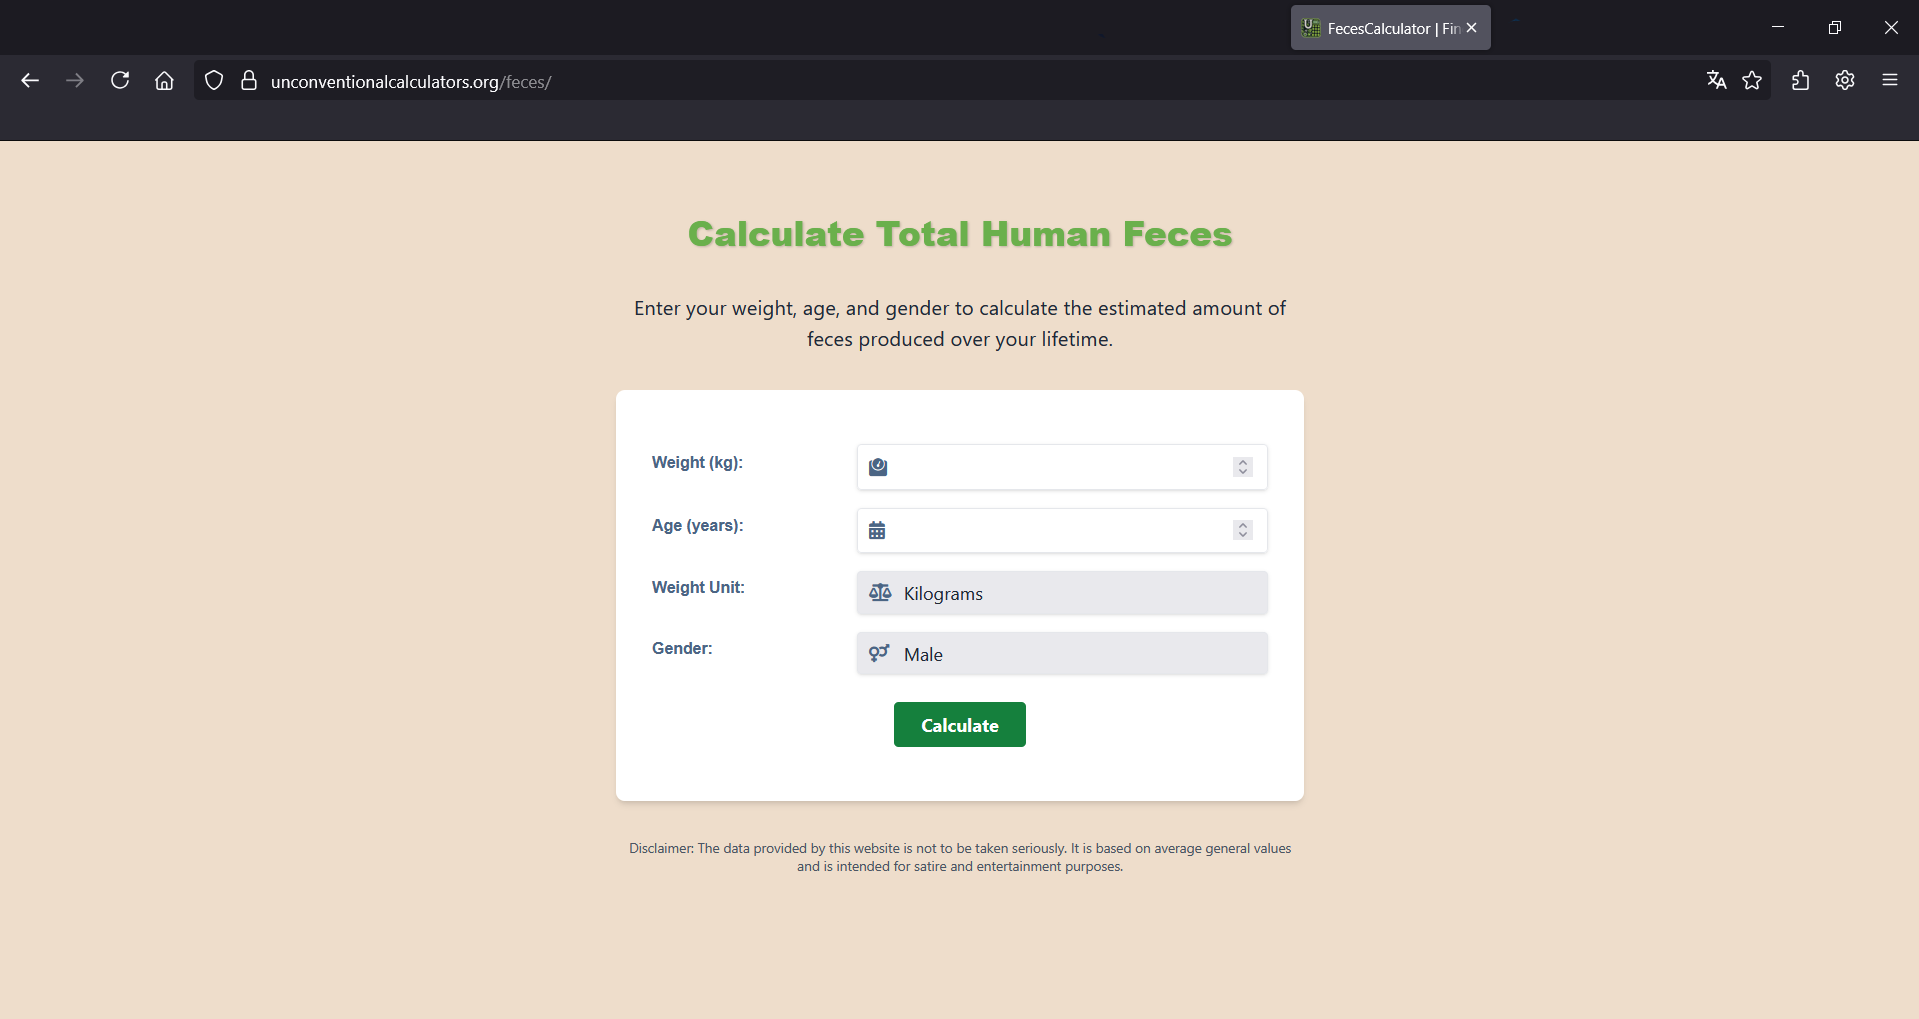Click the balance scale unit icon
Viewport: 1919px width, 1019px height.
[x=880, y=593]
